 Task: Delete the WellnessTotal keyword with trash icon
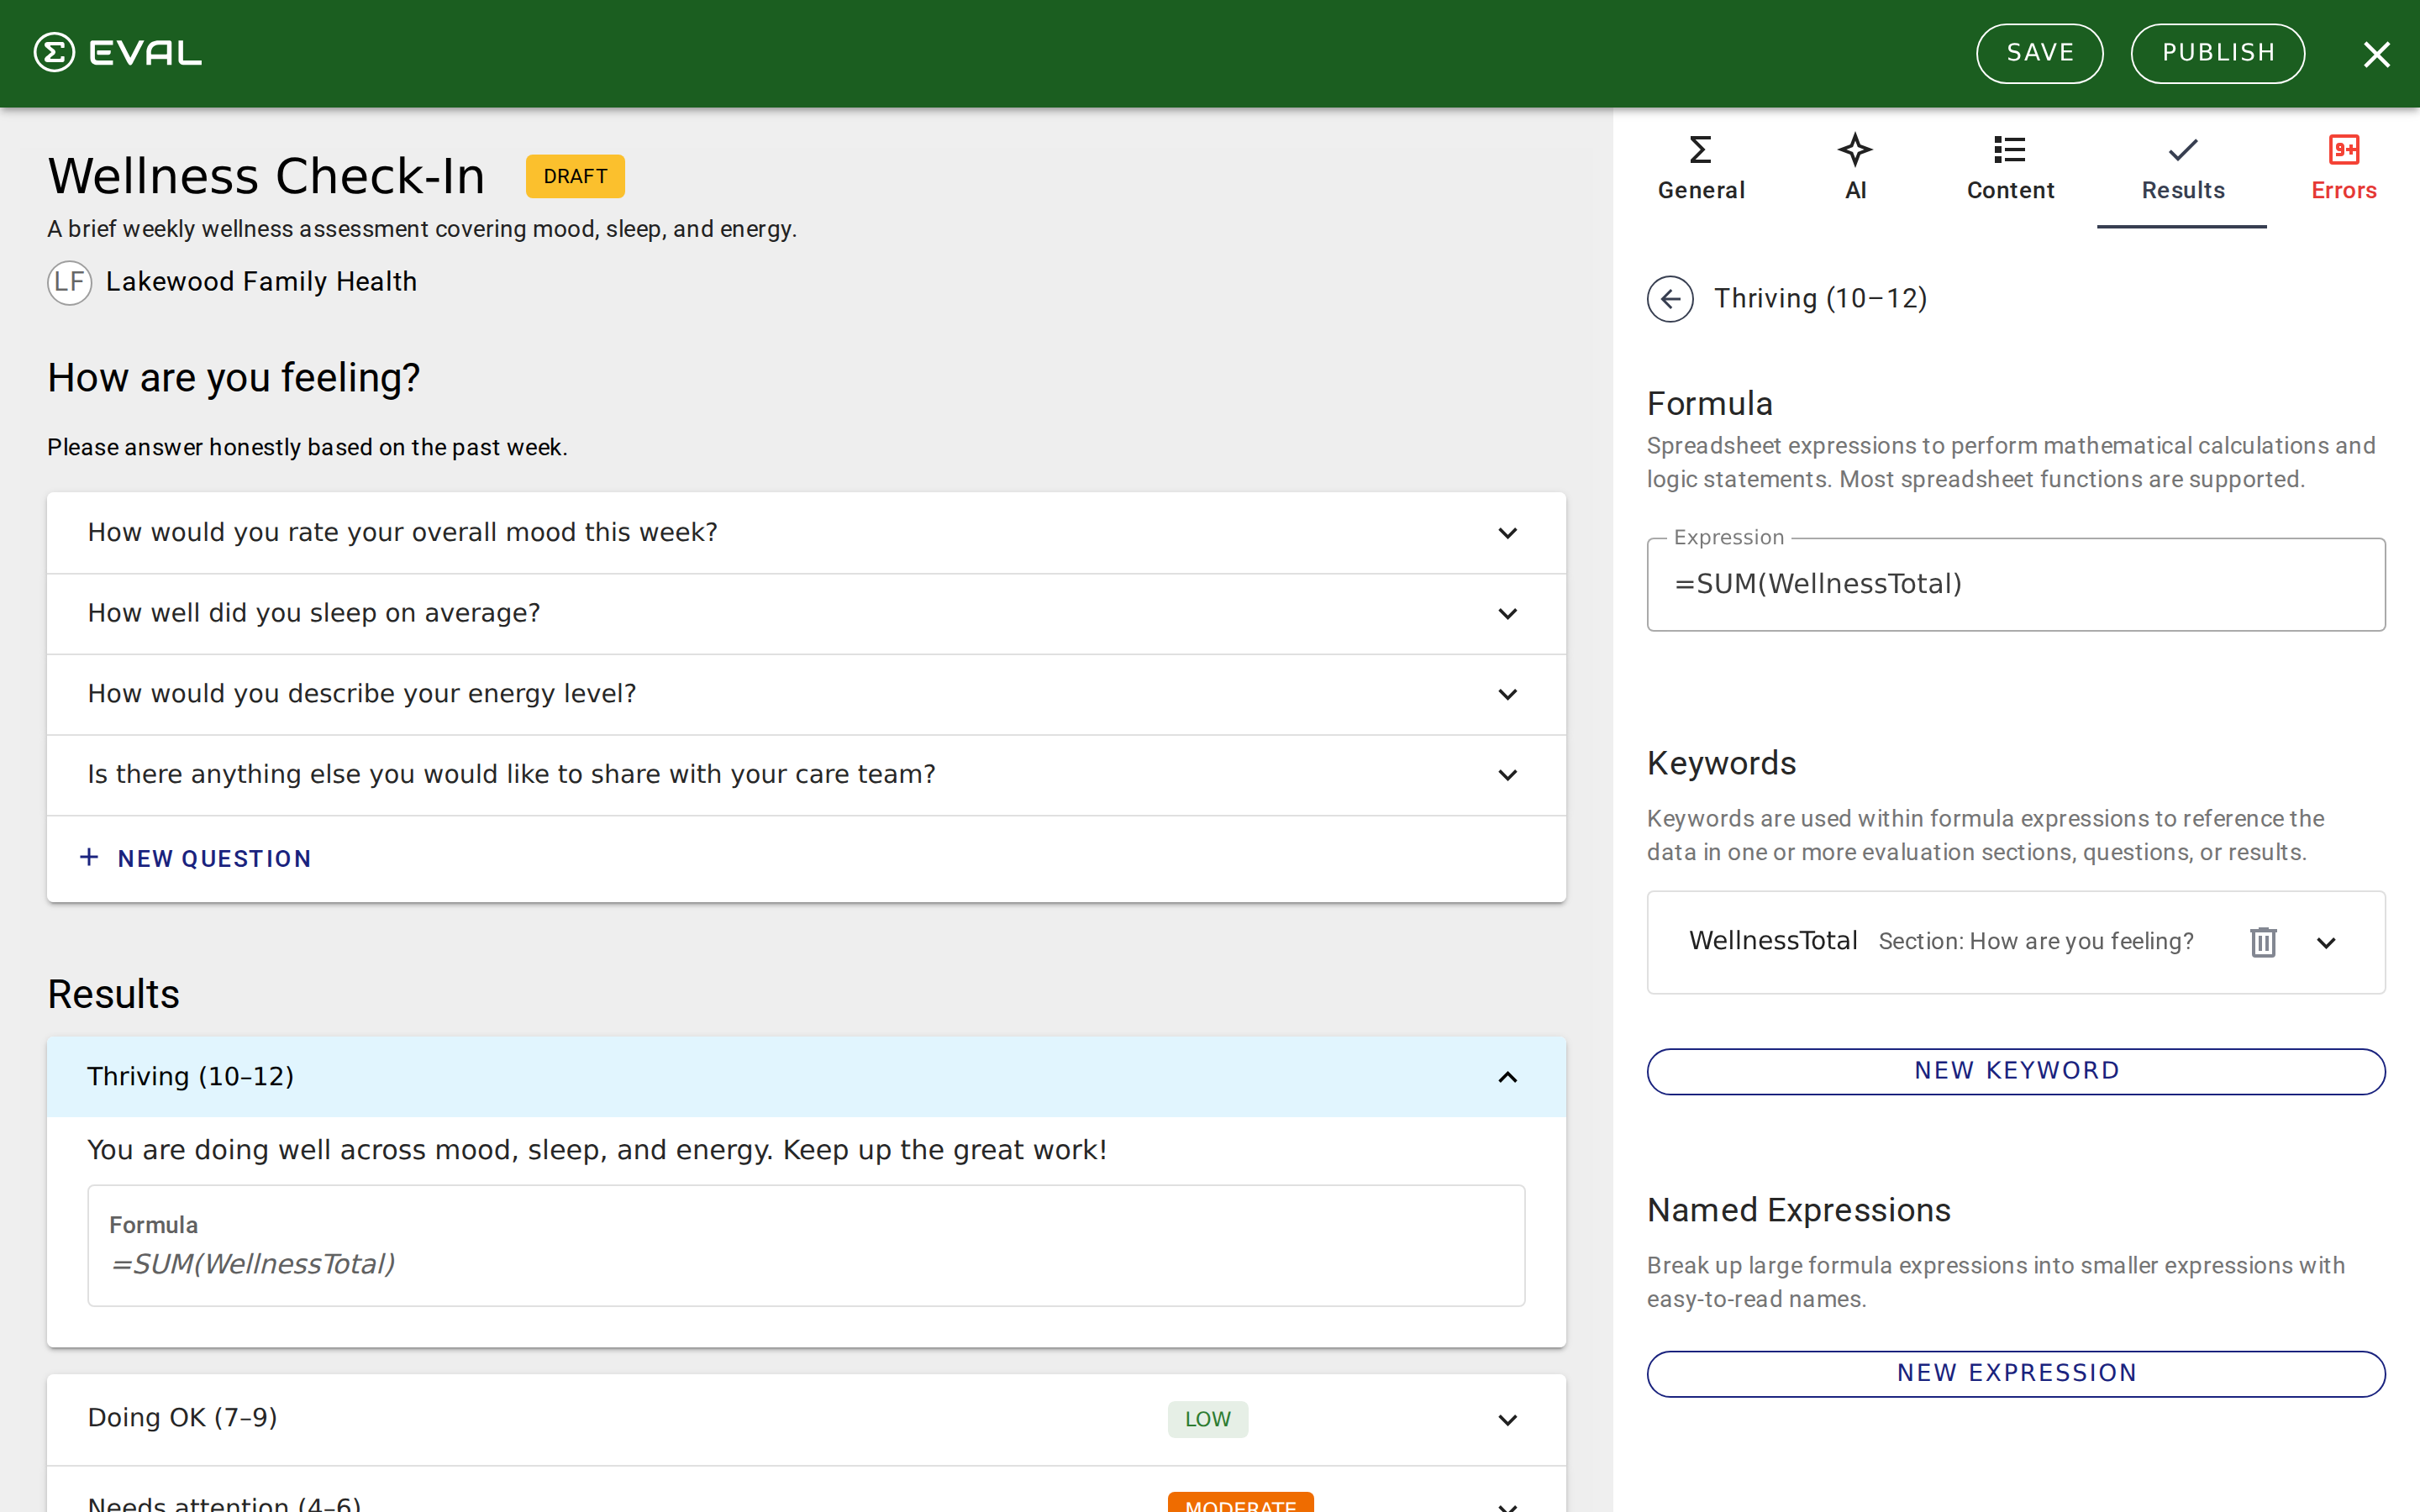click(2263, 941)
